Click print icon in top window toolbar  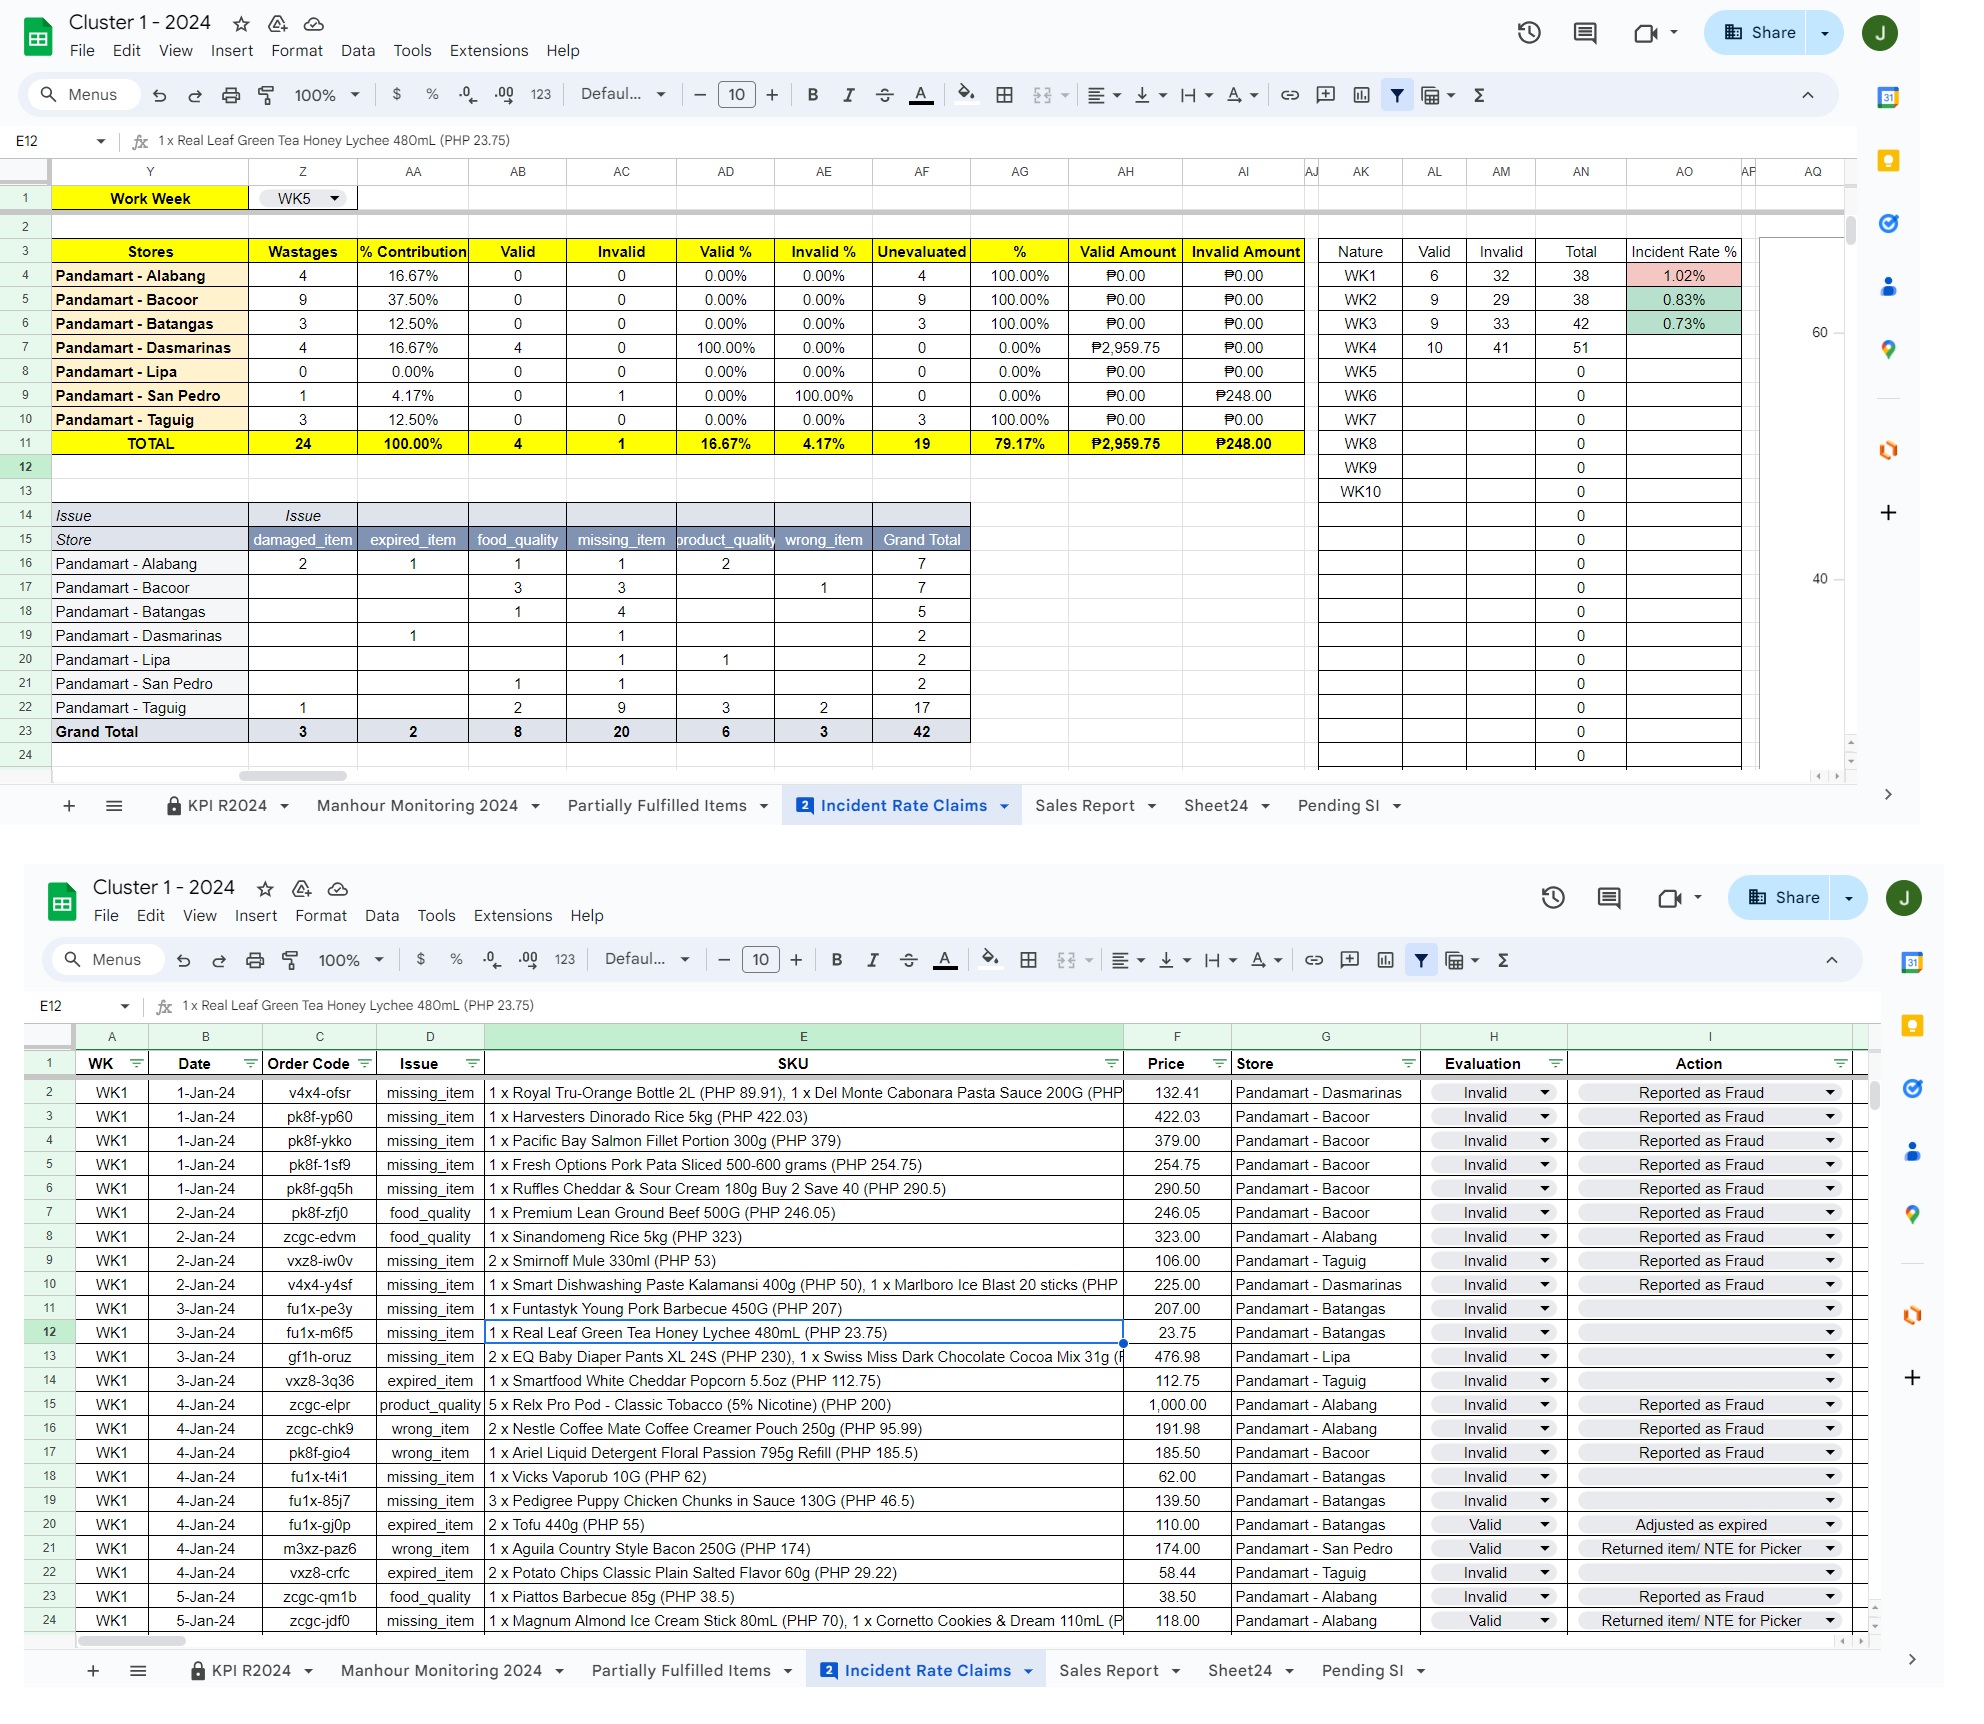pyautogui.click(x=231, y=95)
